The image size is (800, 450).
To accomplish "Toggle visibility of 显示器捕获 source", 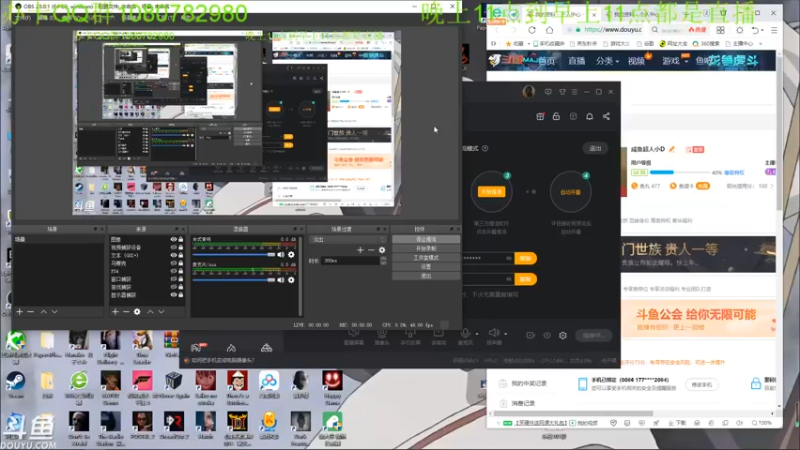I will pyautogui.click(x=173, y=294).
